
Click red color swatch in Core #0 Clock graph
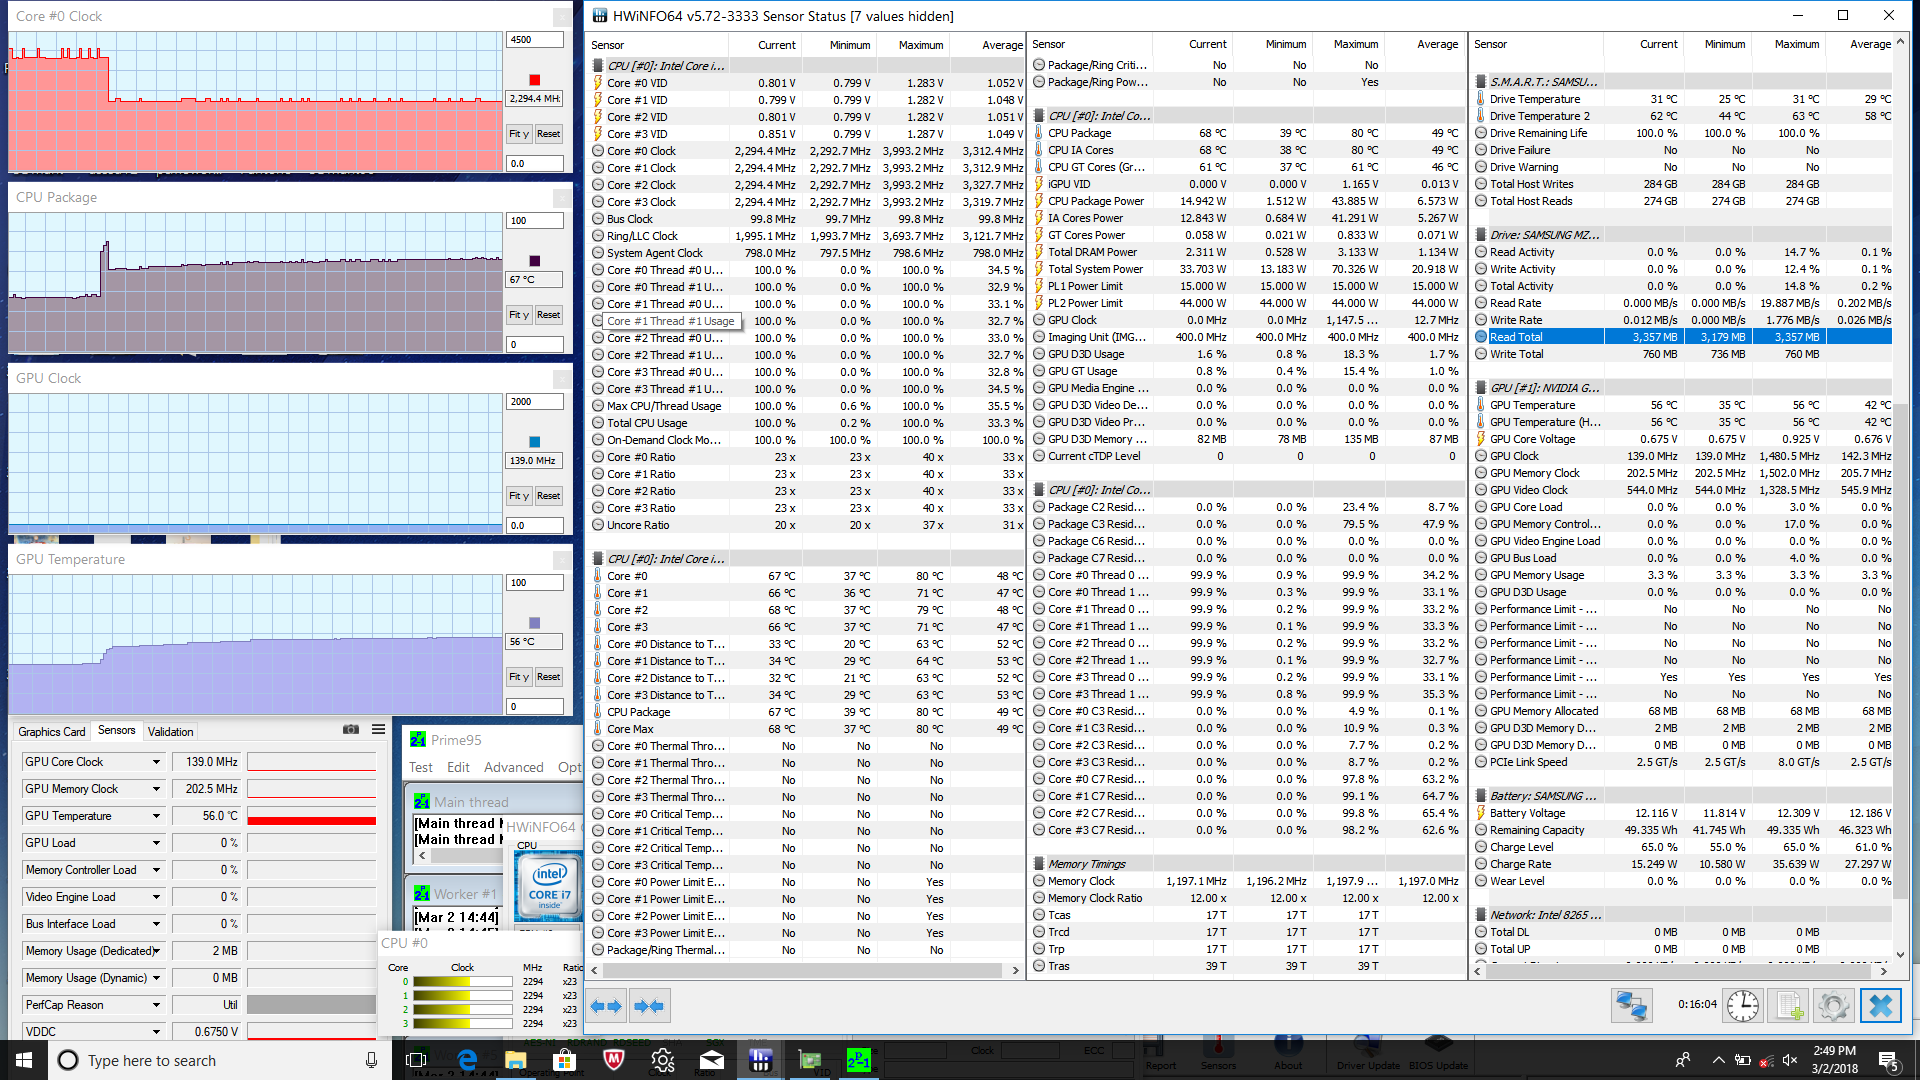coord(534,80)
